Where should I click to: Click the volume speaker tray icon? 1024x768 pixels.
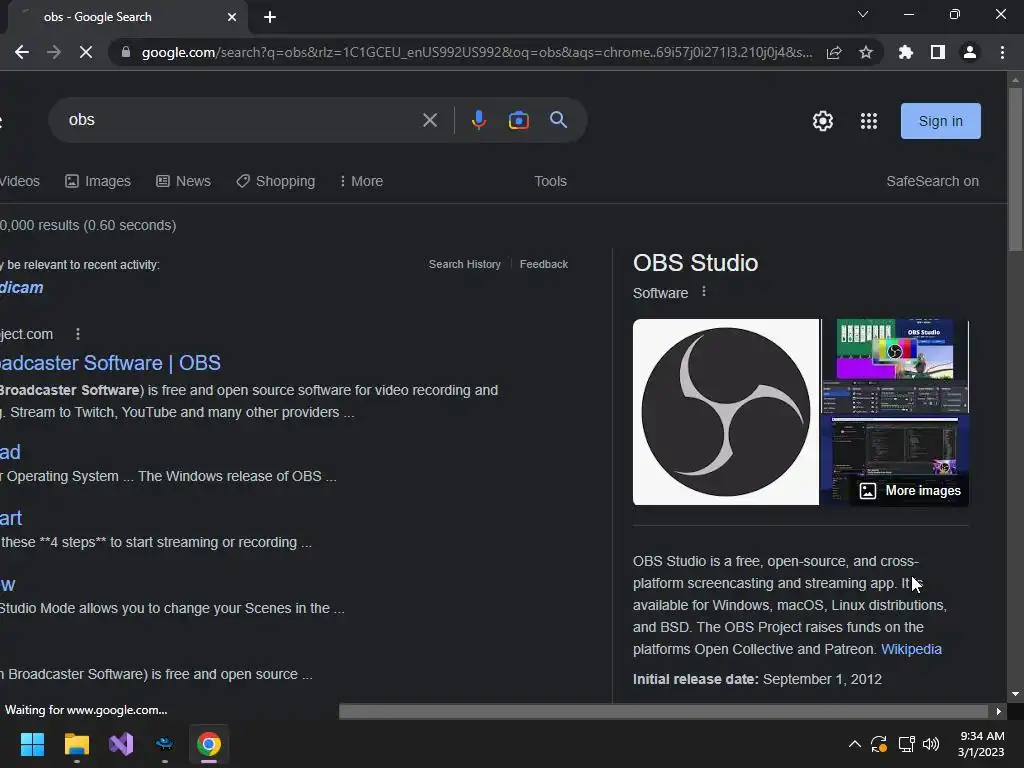931,744
